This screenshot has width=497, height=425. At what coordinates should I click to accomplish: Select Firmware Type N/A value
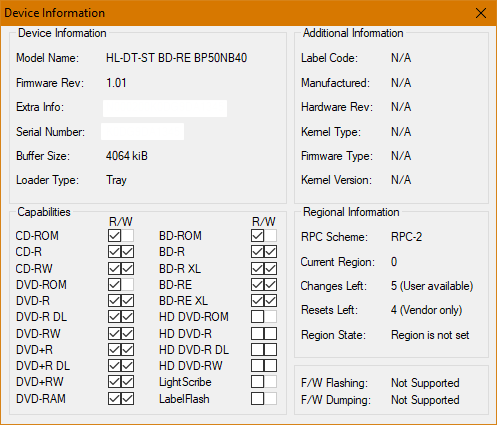coord(401,156)
